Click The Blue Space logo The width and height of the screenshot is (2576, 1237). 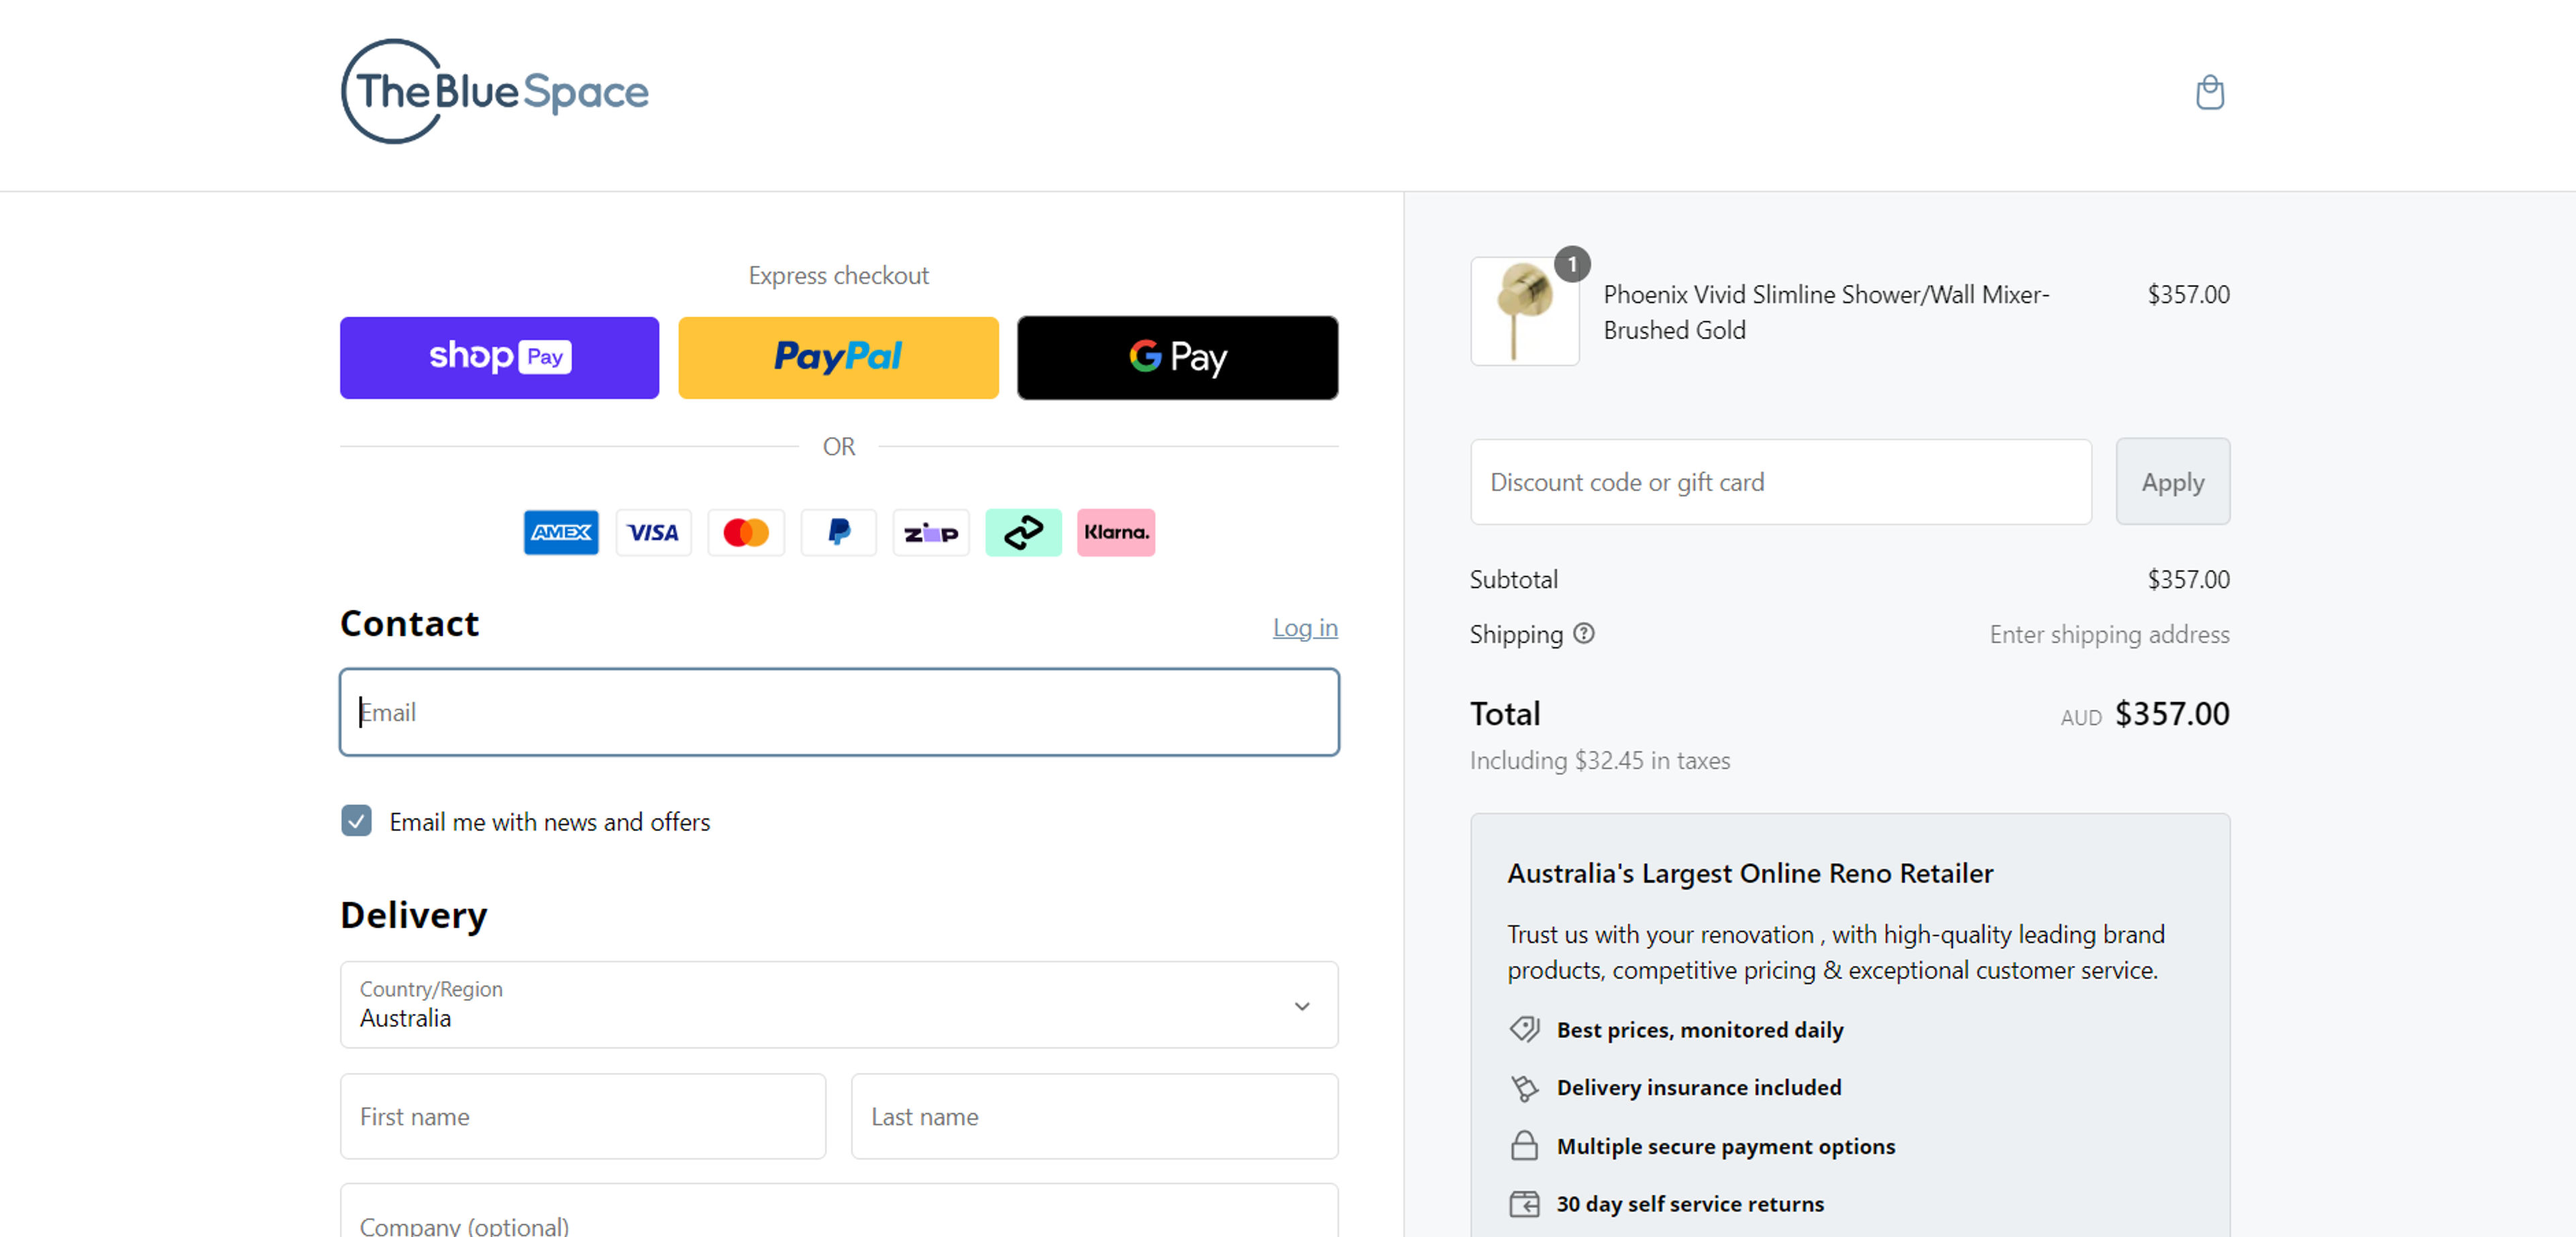tap(495, 91)
